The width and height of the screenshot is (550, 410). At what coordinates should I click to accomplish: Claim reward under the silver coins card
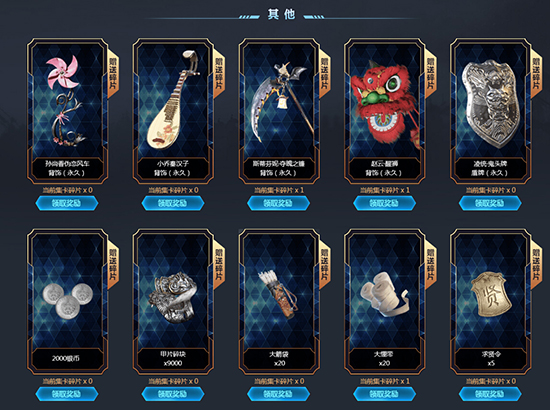point(67,394)
